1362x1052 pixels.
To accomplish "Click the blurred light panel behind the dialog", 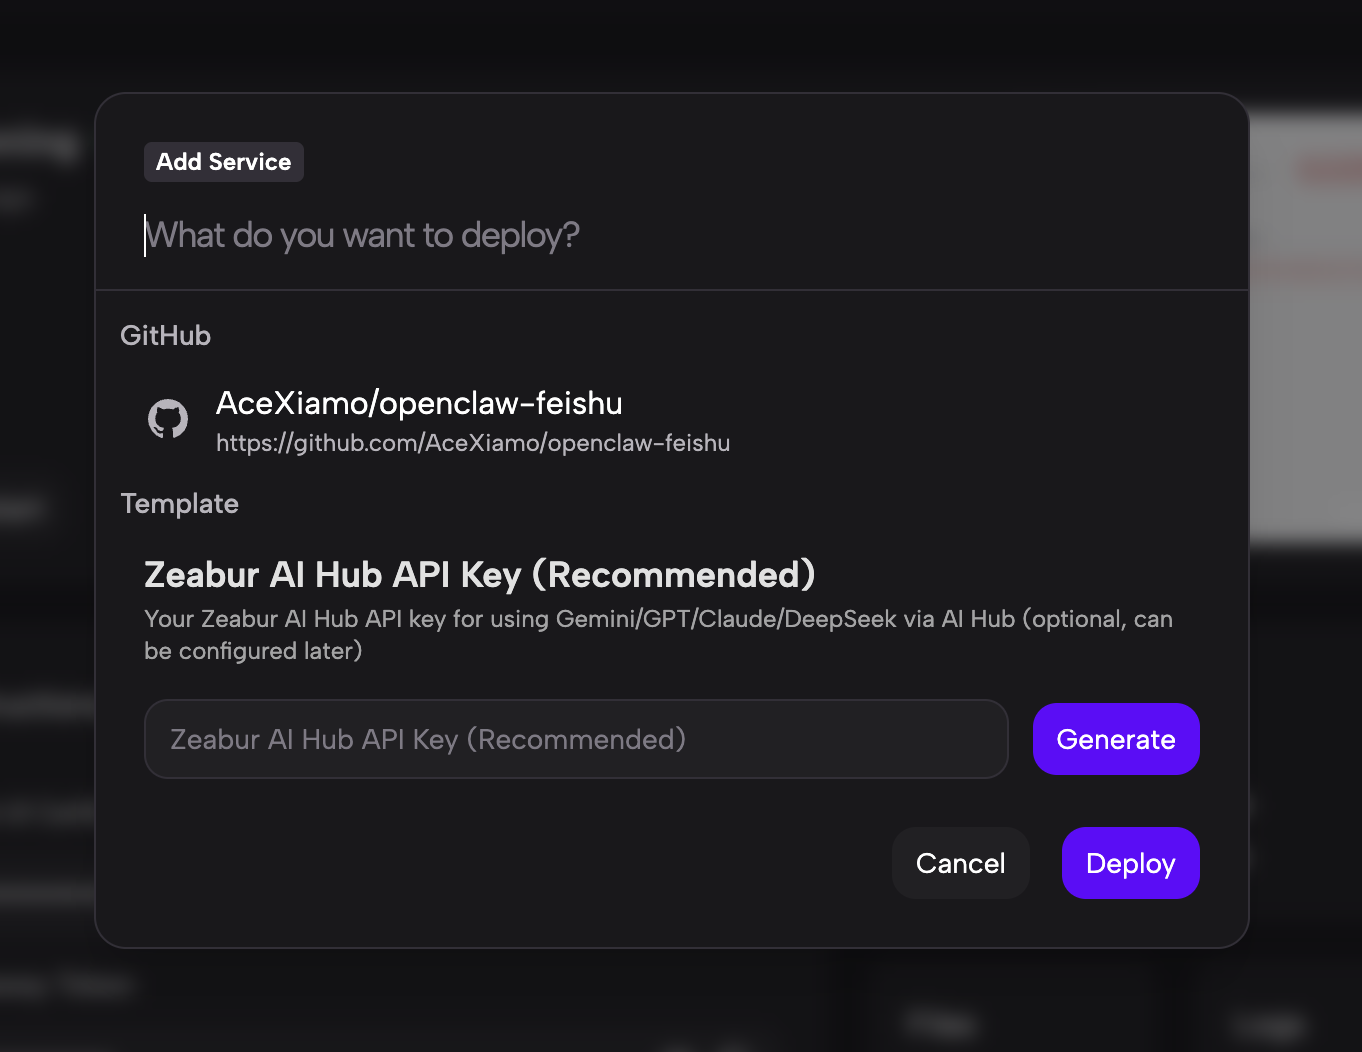I will [1305, 400].
